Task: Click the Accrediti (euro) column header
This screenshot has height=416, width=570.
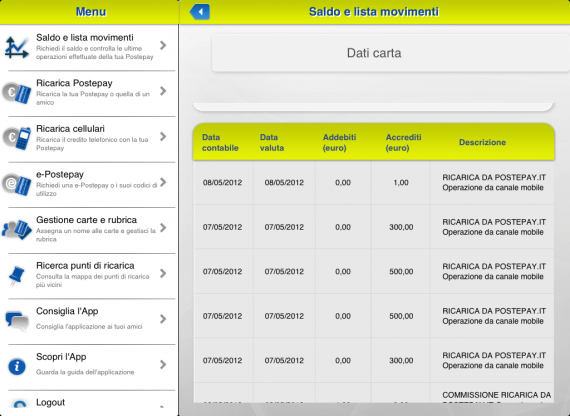Action: [x=404, y=143]
